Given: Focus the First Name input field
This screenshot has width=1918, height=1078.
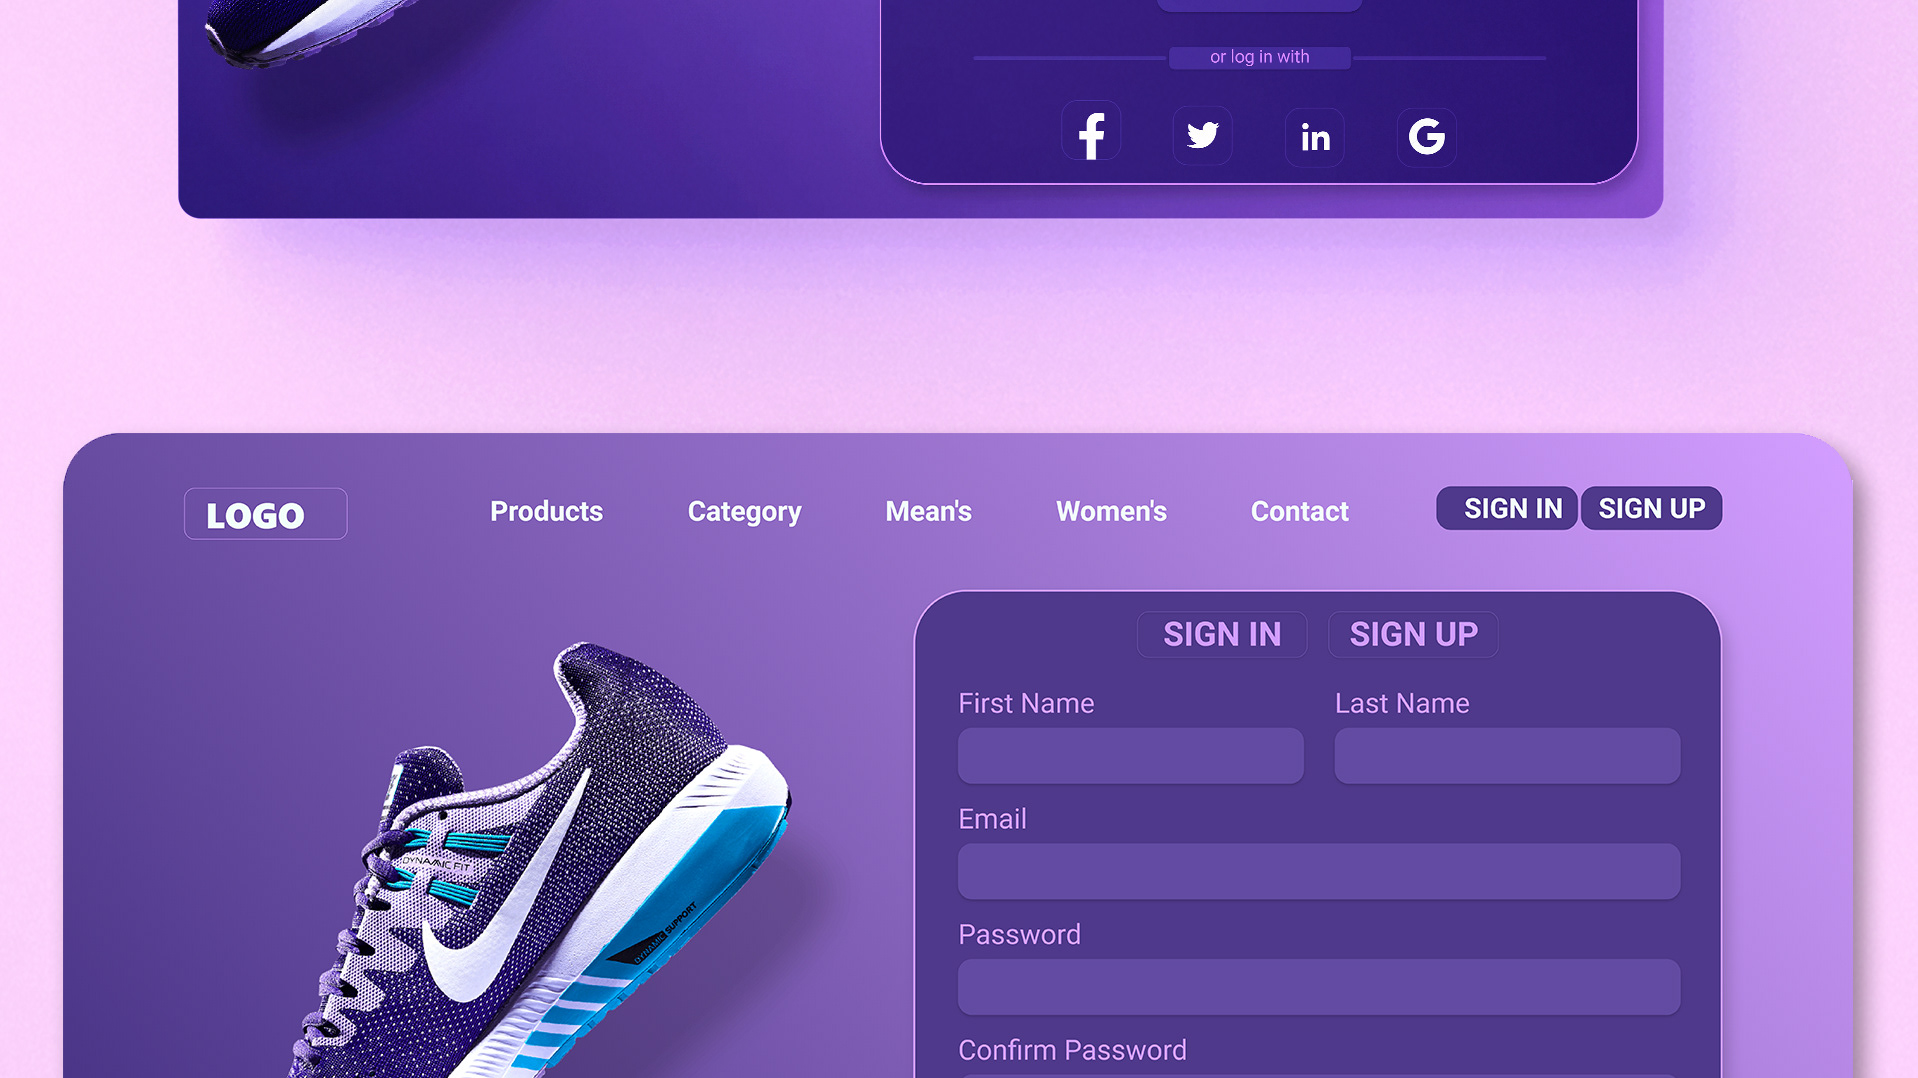Looking at the screenshot, I should (1131, 756).
